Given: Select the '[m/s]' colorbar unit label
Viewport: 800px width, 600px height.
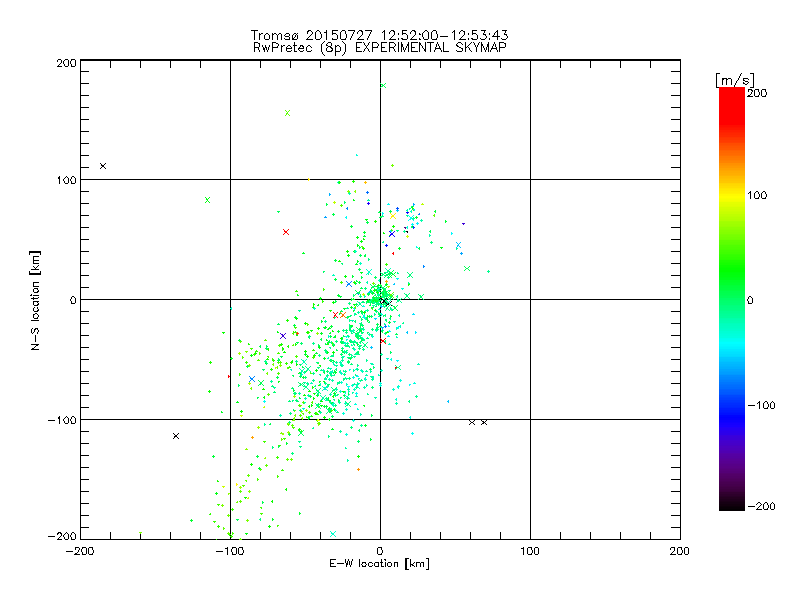Looking at the screenshot, I should pyautogui.click(x=735, y=80).
